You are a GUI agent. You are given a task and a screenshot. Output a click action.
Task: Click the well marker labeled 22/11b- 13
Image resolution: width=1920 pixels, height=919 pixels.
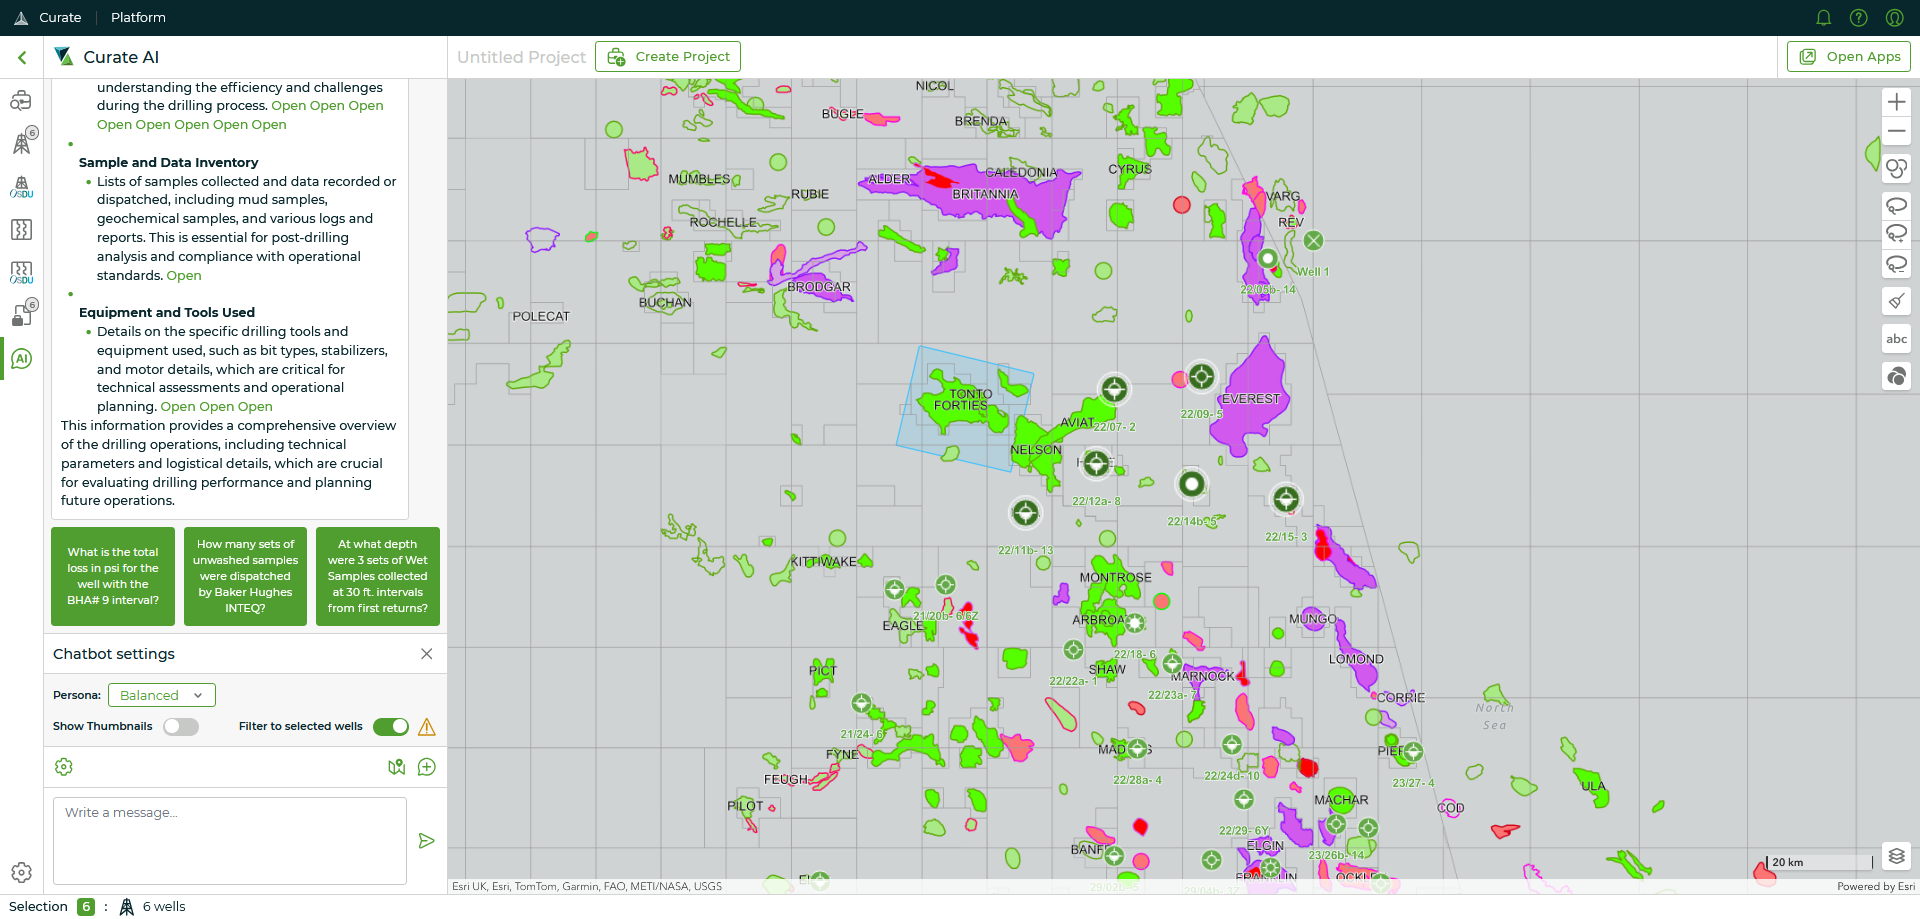1025,513
